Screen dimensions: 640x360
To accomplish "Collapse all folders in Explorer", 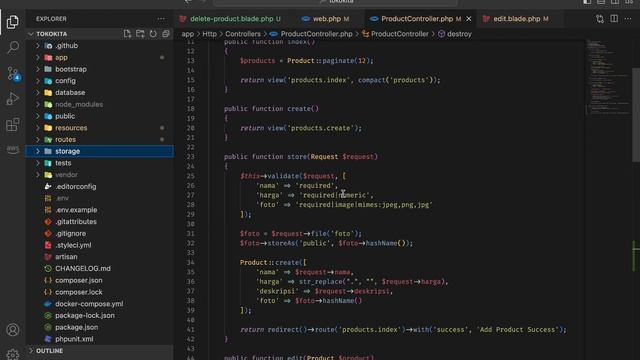I will 166,34.
